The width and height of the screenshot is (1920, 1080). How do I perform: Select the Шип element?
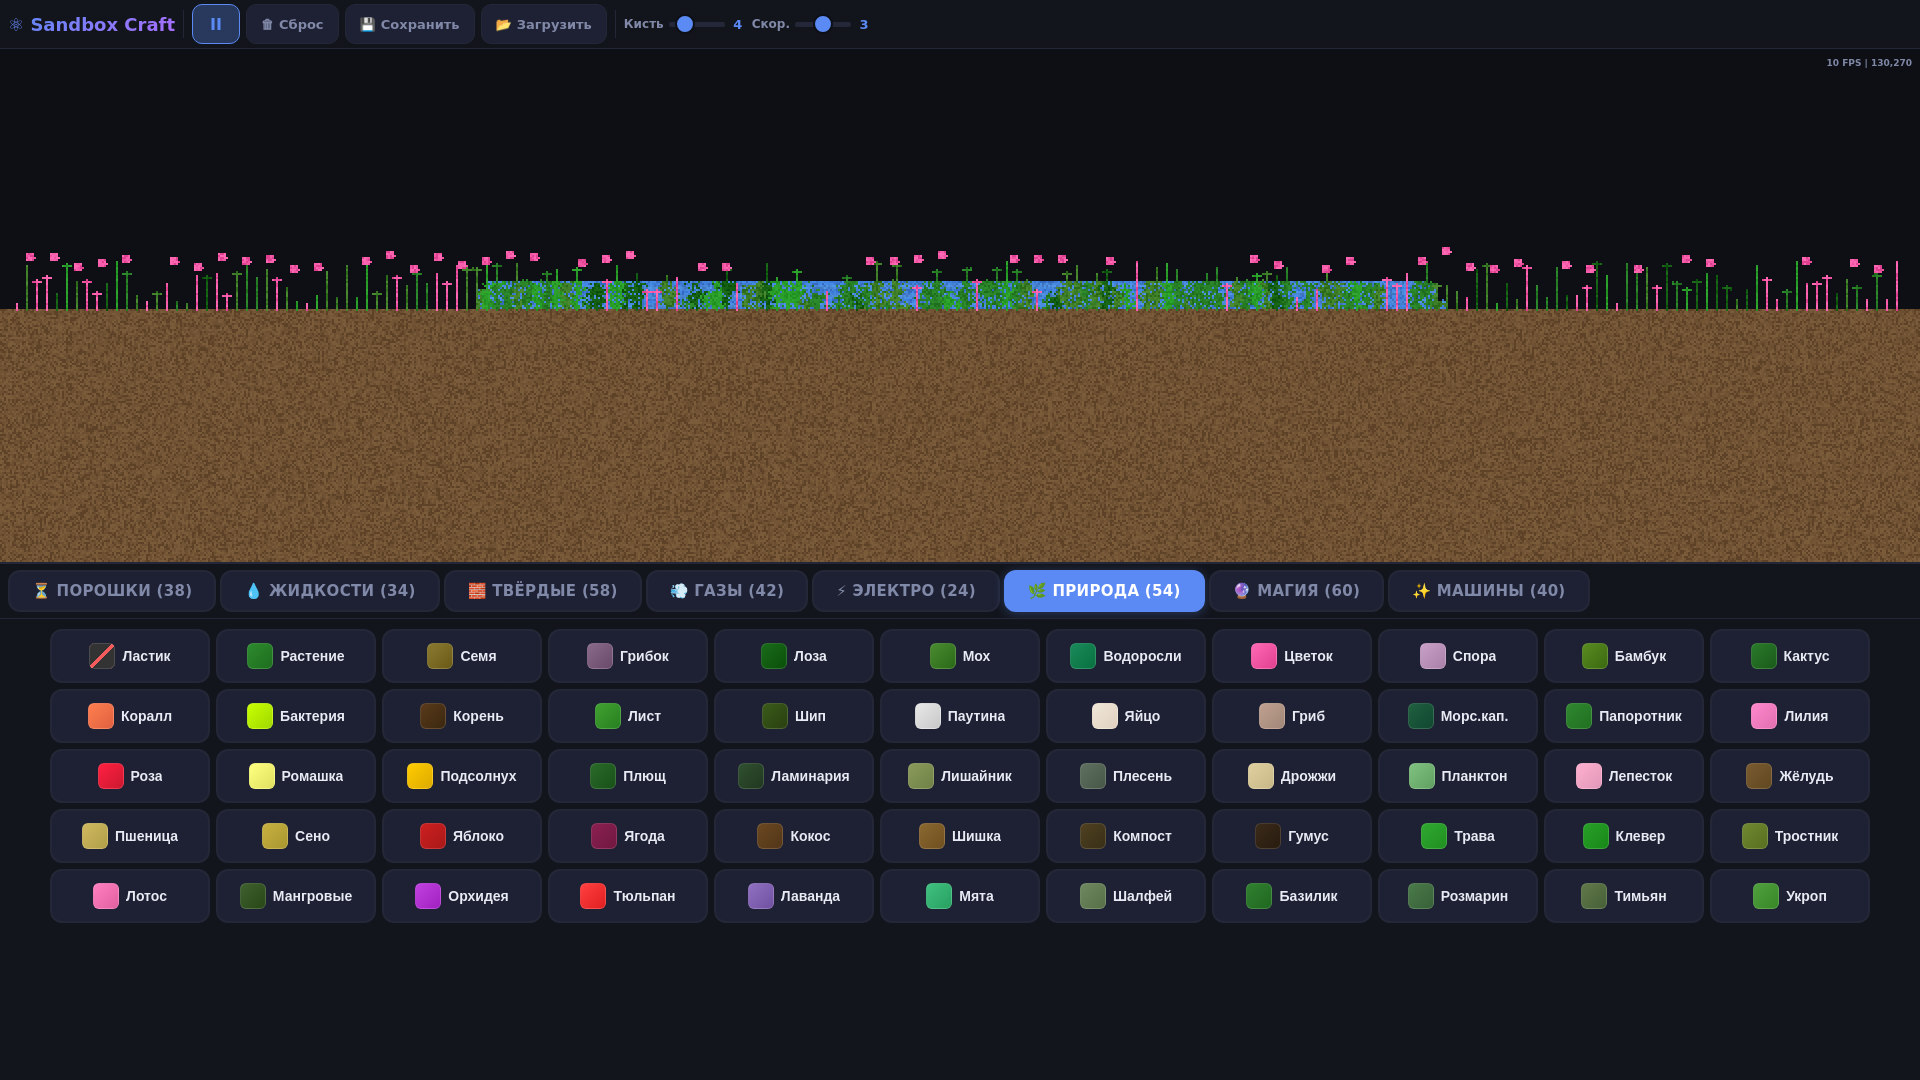tap(794, 716)
